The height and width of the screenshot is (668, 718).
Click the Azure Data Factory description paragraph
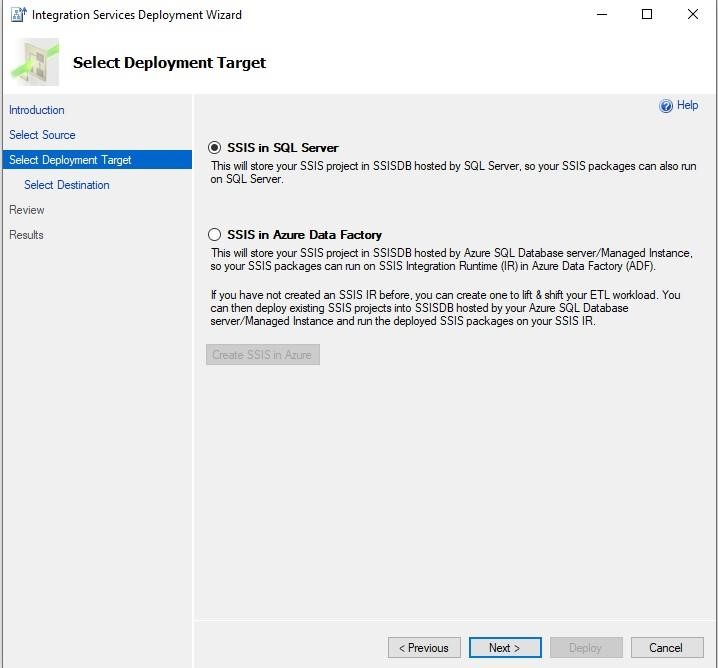451,260
